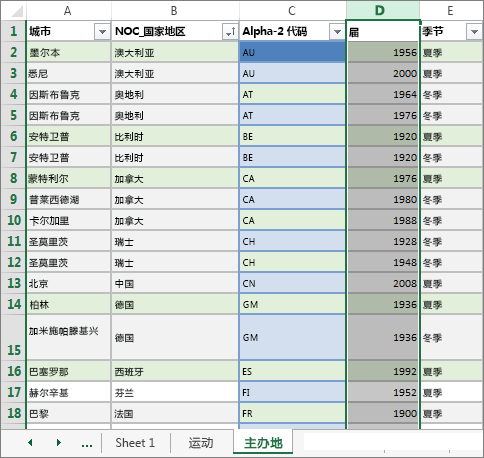
Task: Select row 1 header
Action: click(x=13, y=31)
